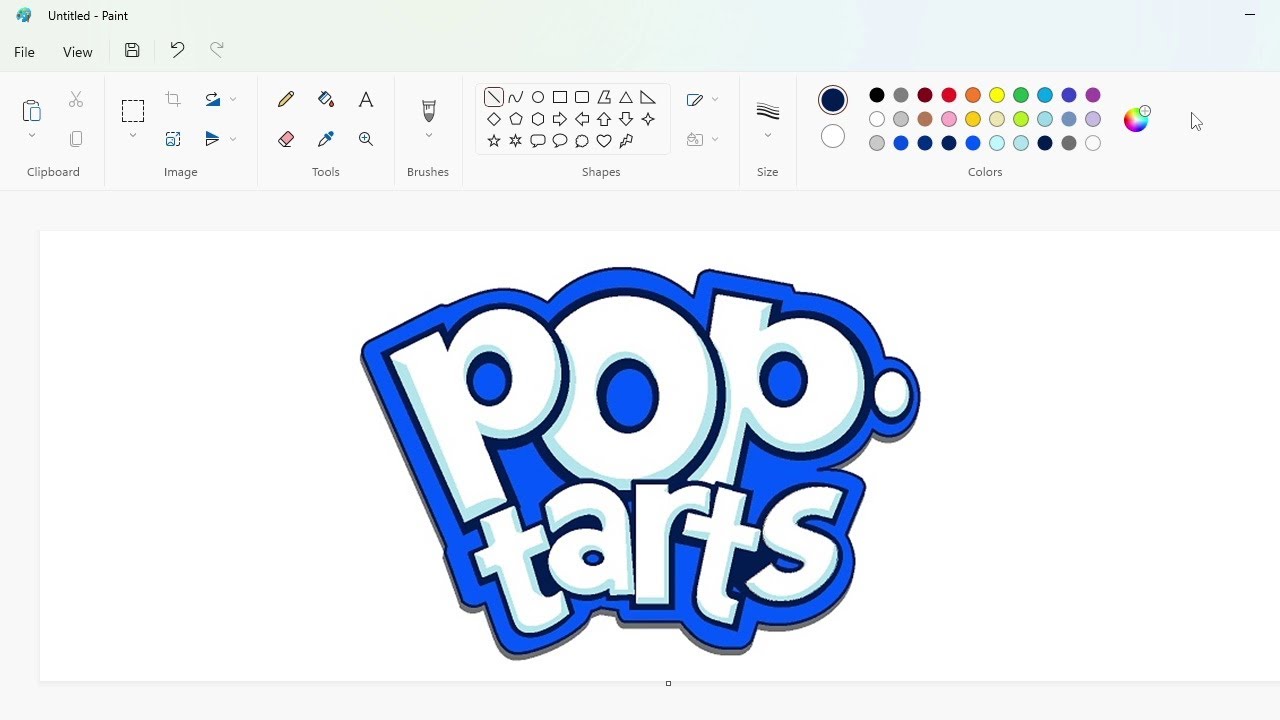Open the File menu

coord(25,52)
